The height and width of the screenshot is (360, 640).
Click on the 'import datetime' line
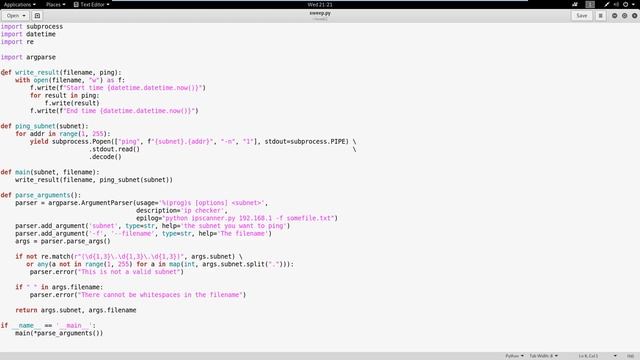click(x=28, y=34)
